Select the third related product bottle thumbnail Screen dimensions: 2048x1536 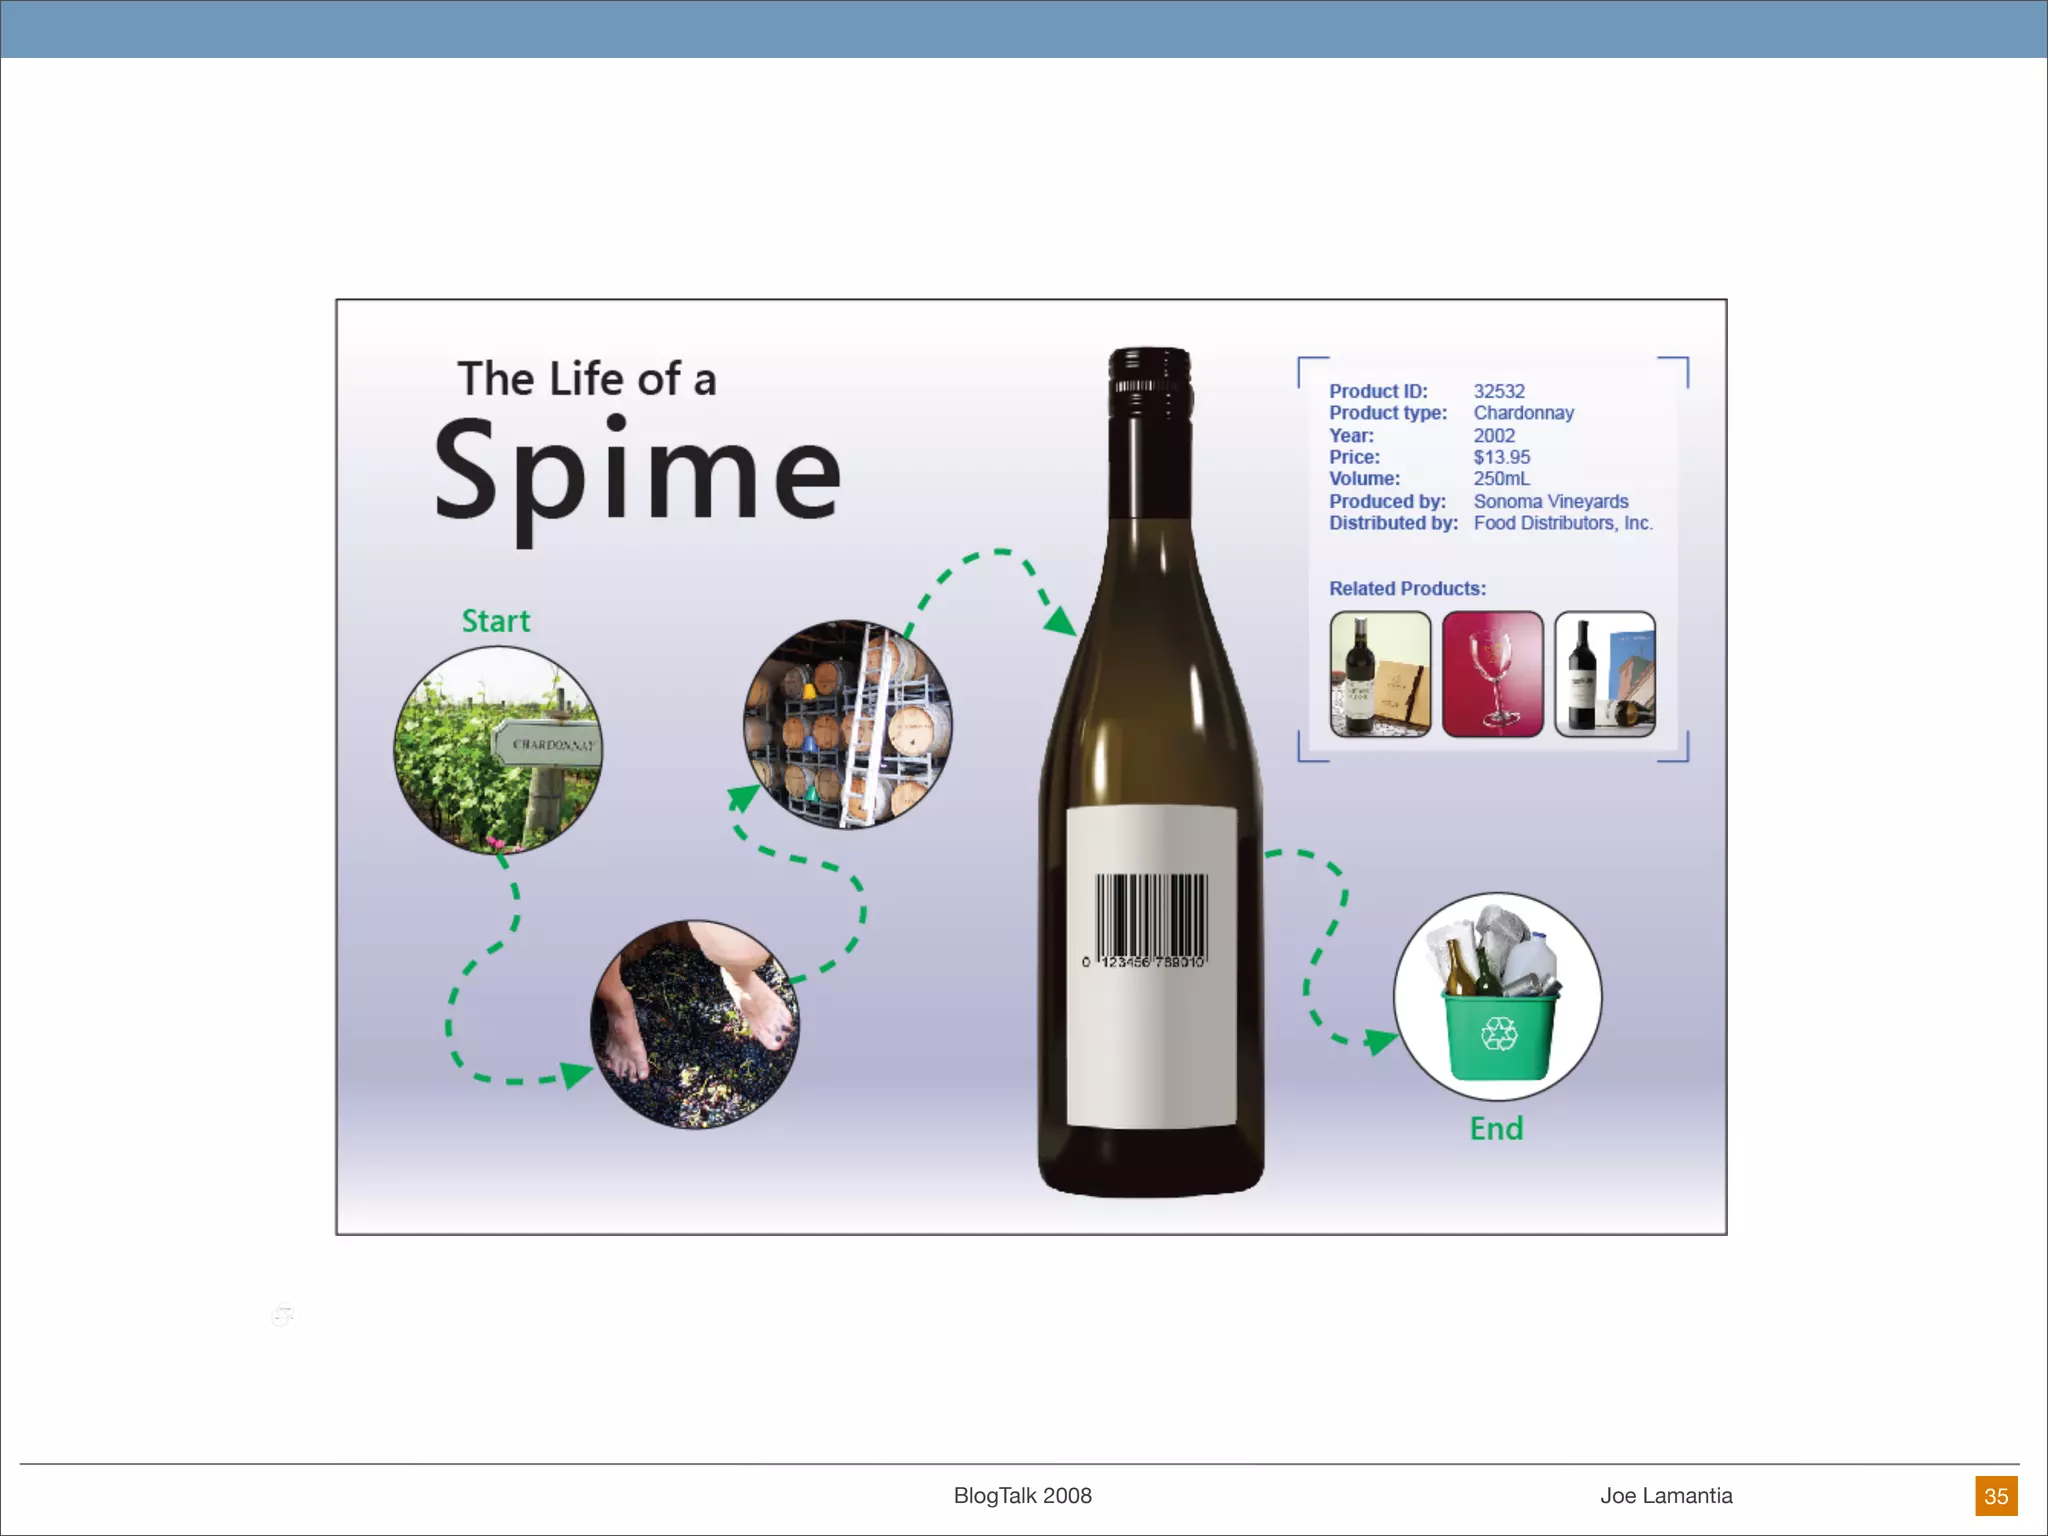click(1605, 674)
